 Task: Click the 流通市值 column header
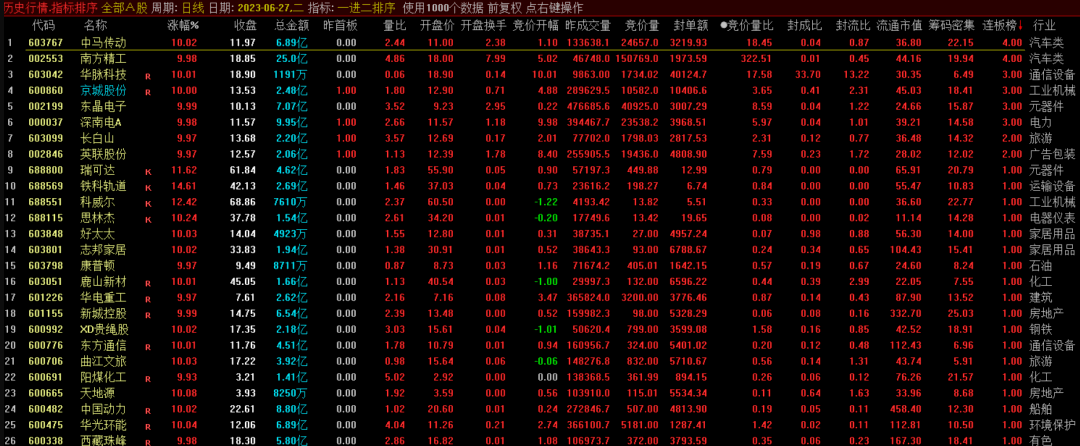900,26
